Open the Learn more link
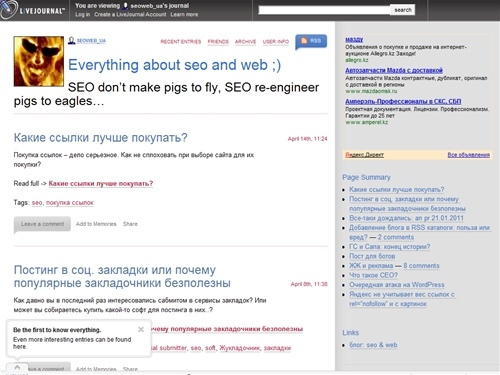 (184, 14)
